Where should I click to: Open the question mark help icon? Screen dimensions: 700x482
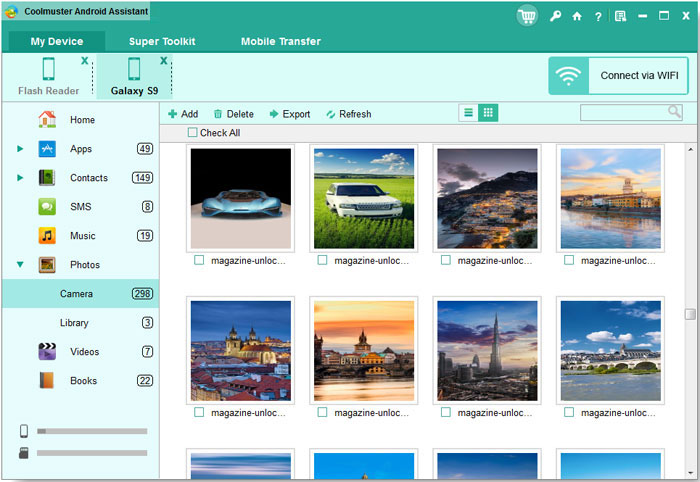click(x=598, y=17)
